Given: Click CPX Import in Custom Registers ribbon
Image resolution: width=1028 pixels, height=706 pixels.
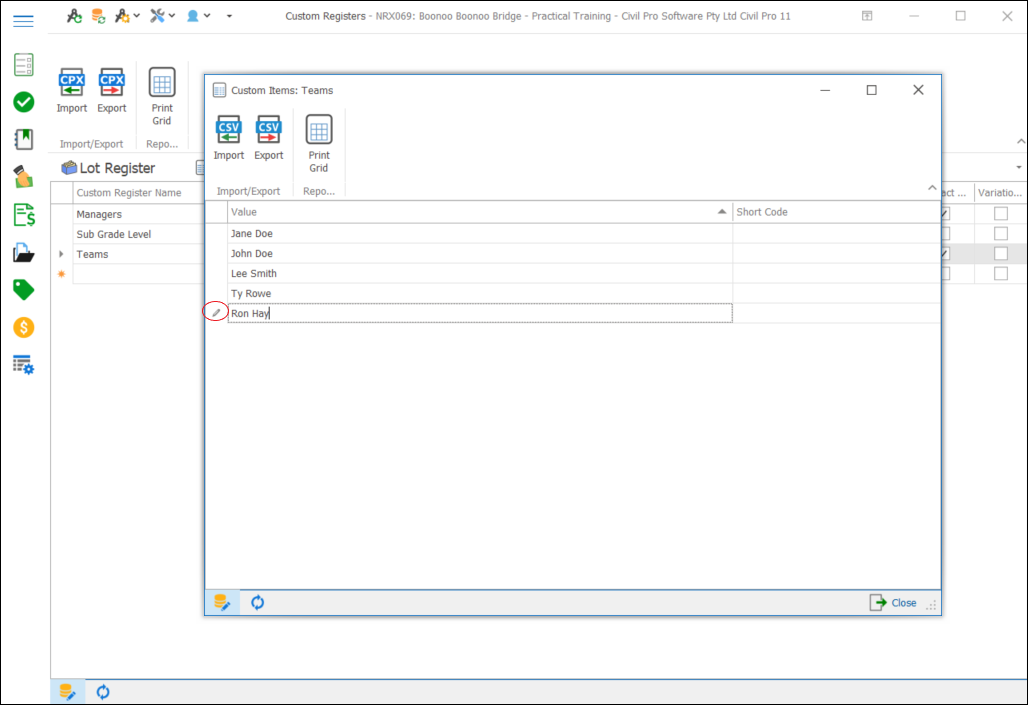Looking at the screenshot, I should pos(71,90).
